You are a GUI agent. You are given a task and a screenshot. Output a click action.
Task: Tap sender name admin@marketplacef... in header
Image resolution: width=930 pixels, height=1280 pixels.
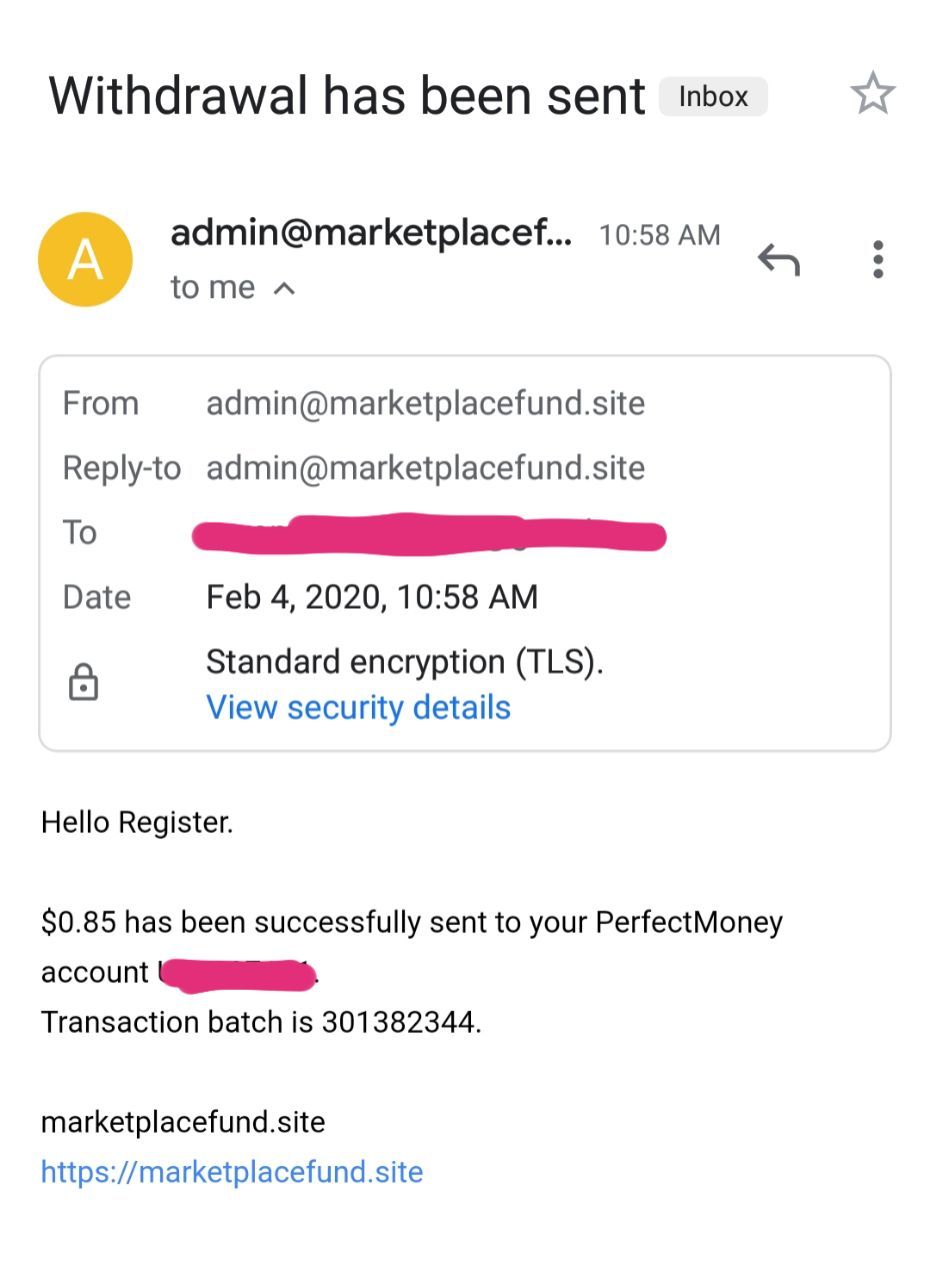371,233
